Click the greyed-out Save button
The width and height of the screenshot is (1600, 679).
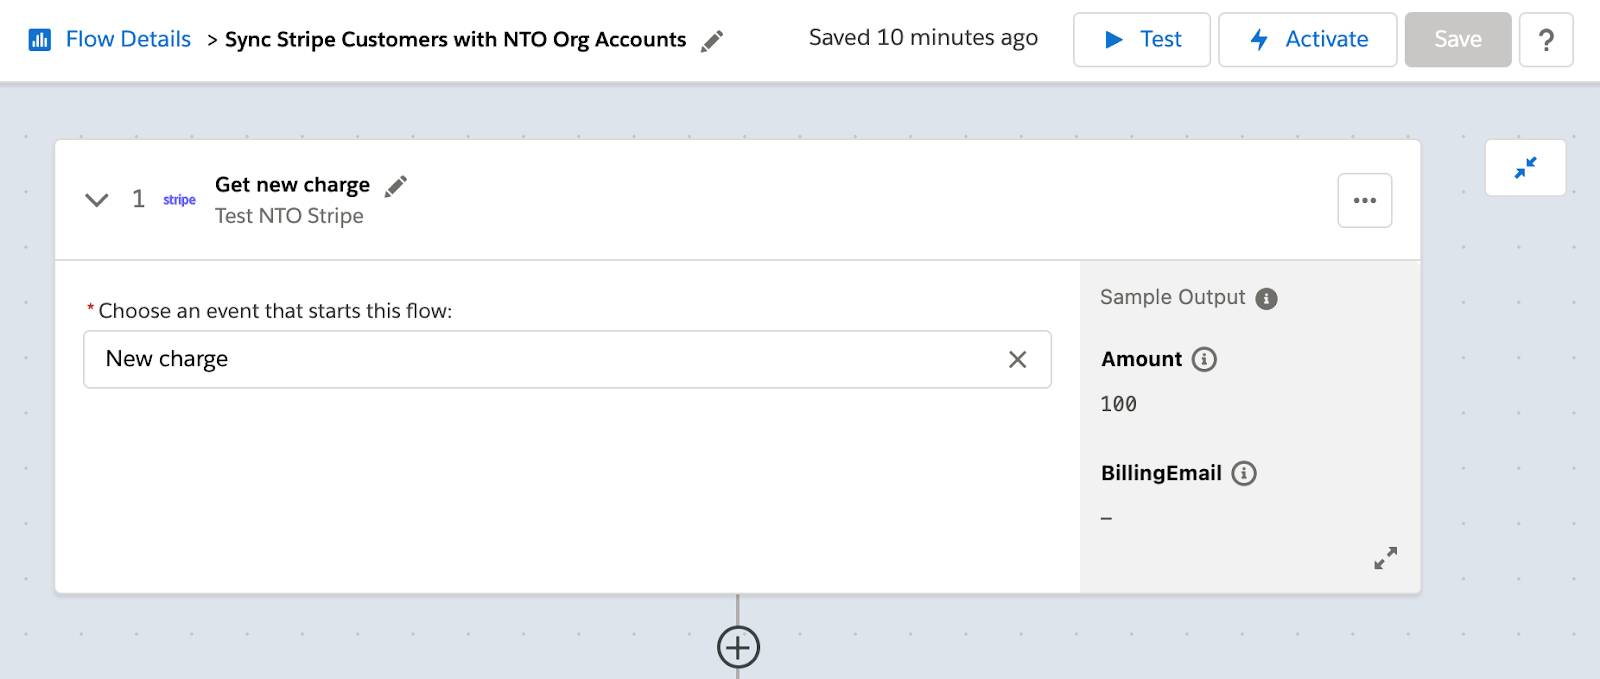pos(1458,39)
